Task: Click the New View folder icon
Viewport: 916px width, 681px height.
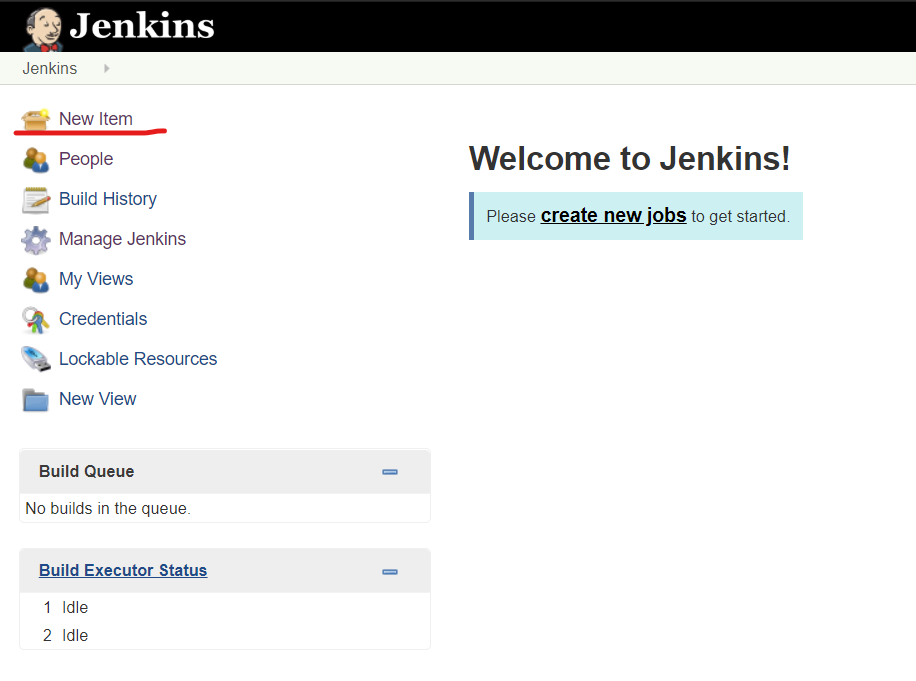Action: [x=36, y=400]
